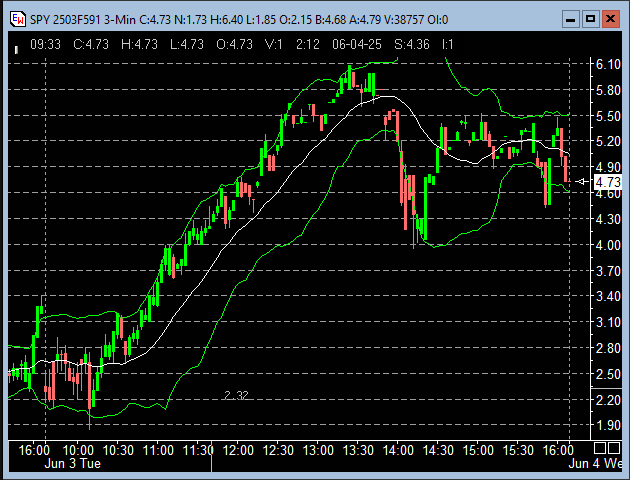This screenshot has height=480, width=630.
Task: Minimize the SPY chart window
Action: [571, 19]
